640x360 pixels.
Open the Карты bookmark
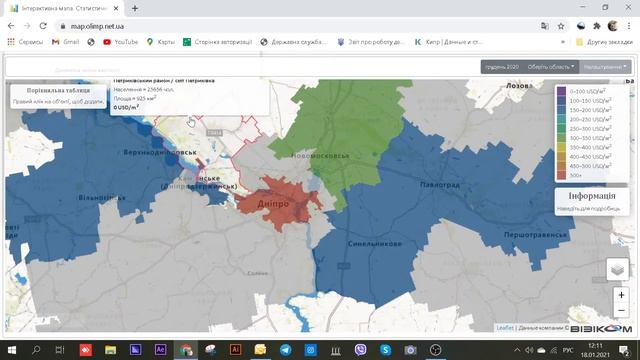point(161,42)
